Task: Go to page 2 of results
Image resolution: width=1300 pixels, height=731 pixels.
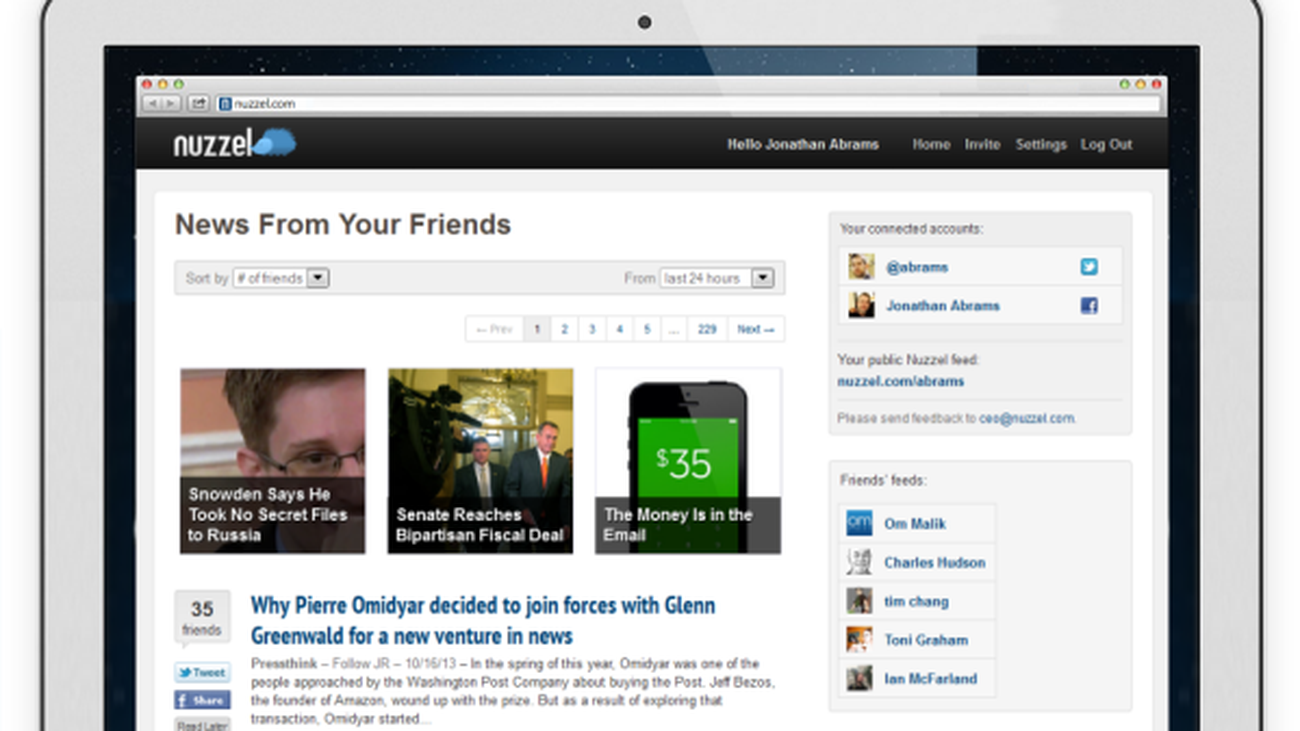Action: coord(564,329)
